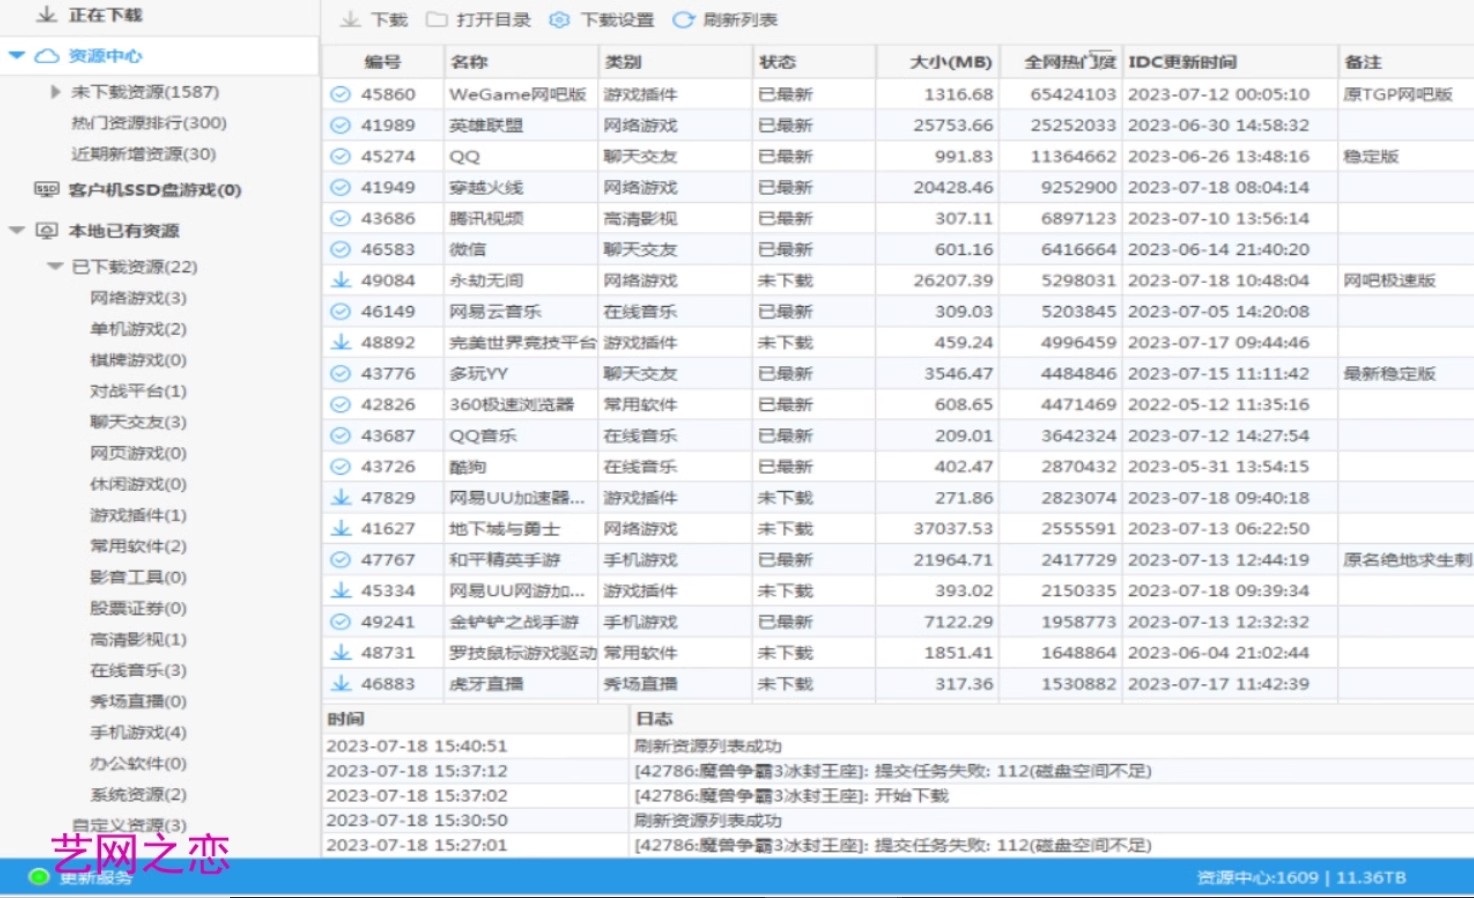1474x898 pixels.
Task: Click the SSD icon beside 客户机SSD盘游戏
Action: coord(47,189)
